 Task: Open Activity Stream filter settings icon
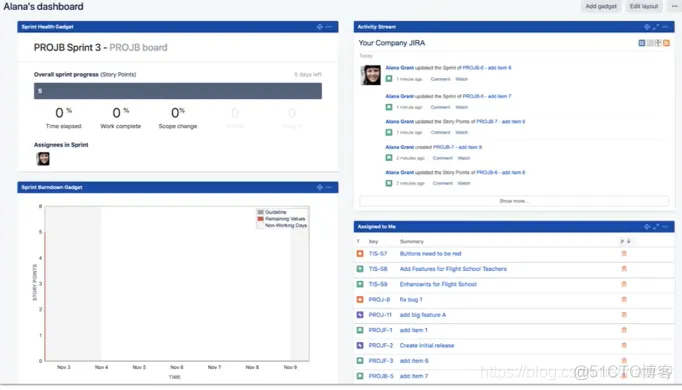click(658, 43)
